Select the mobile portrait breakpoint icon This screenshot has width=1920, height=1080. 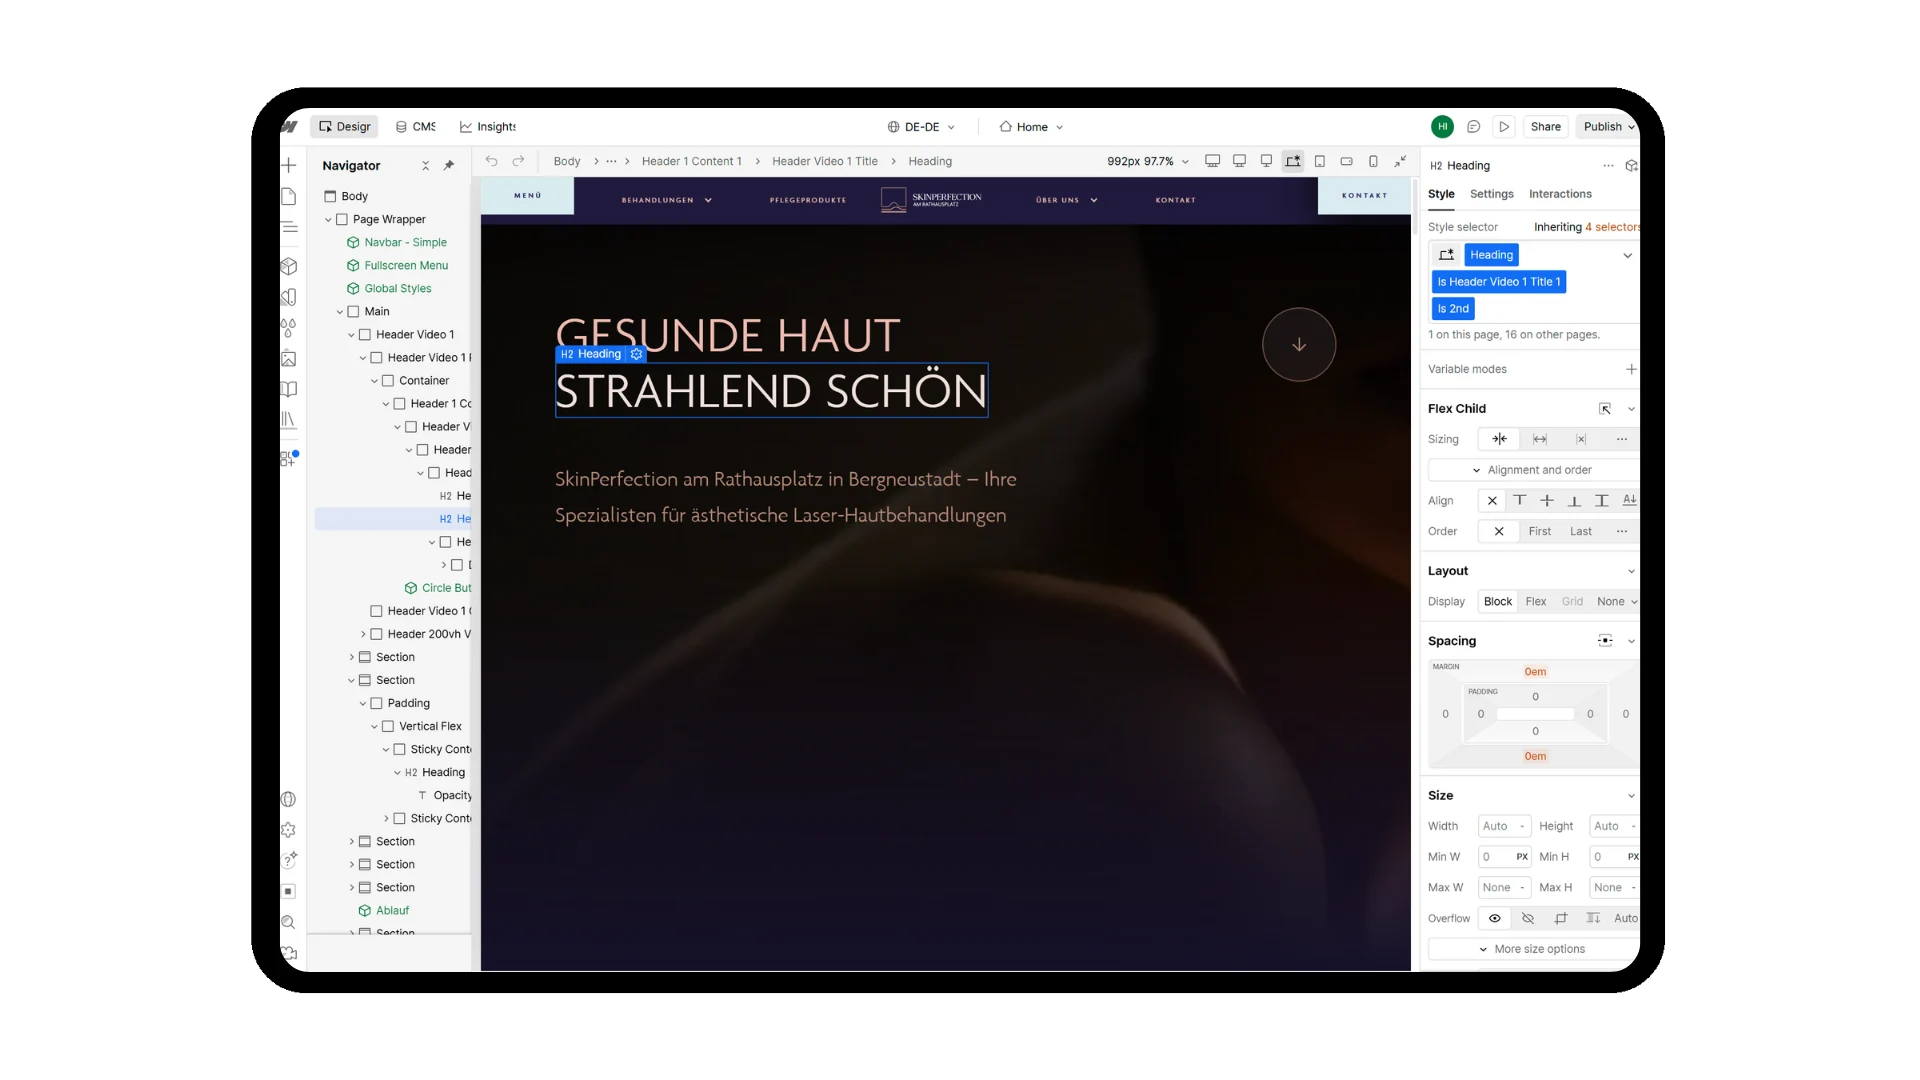point(1373,161)
